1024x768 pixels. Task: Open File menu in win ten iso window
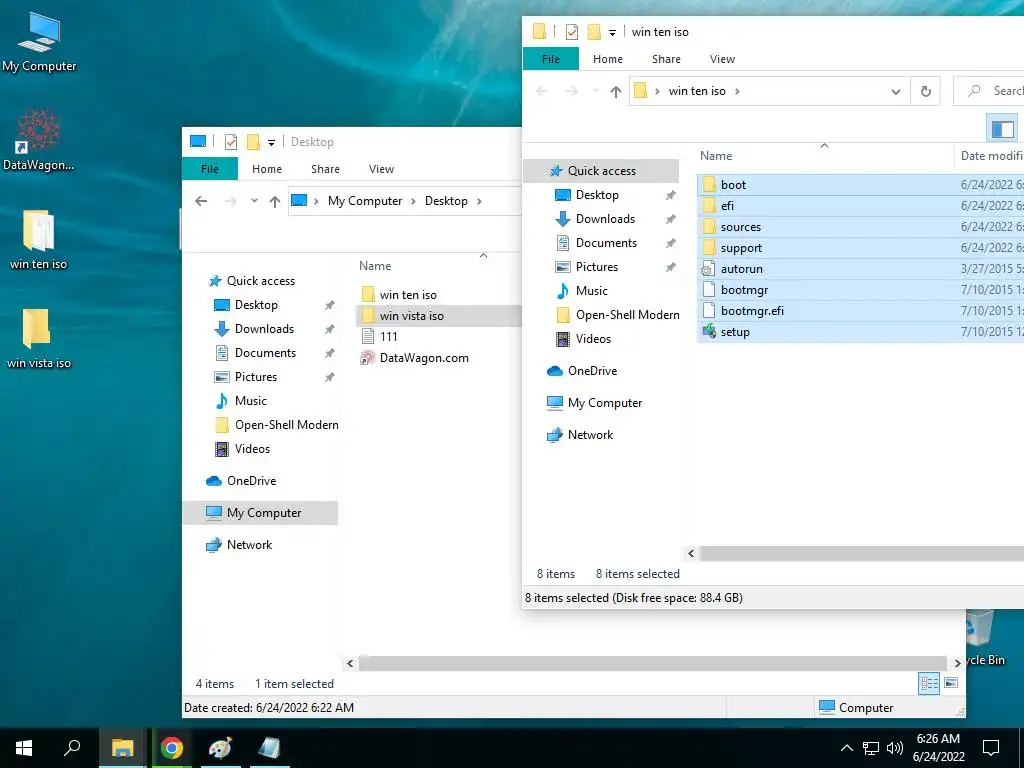point(551,59)
